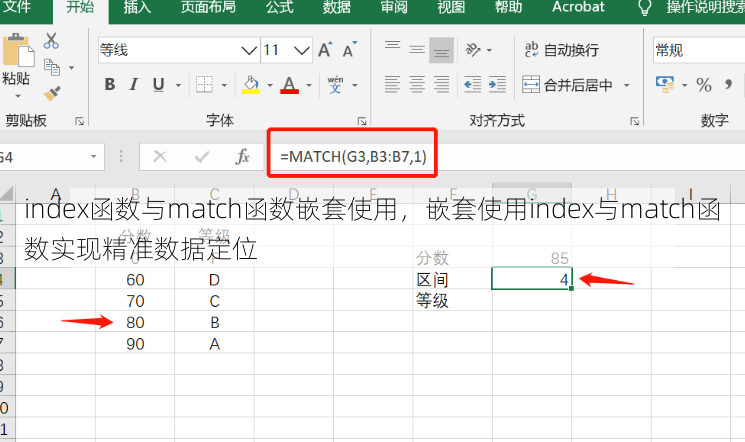This screenshot has width=745, height=442.
Task: Open font group dialog launcher
Action: click(x=362, y=122)
